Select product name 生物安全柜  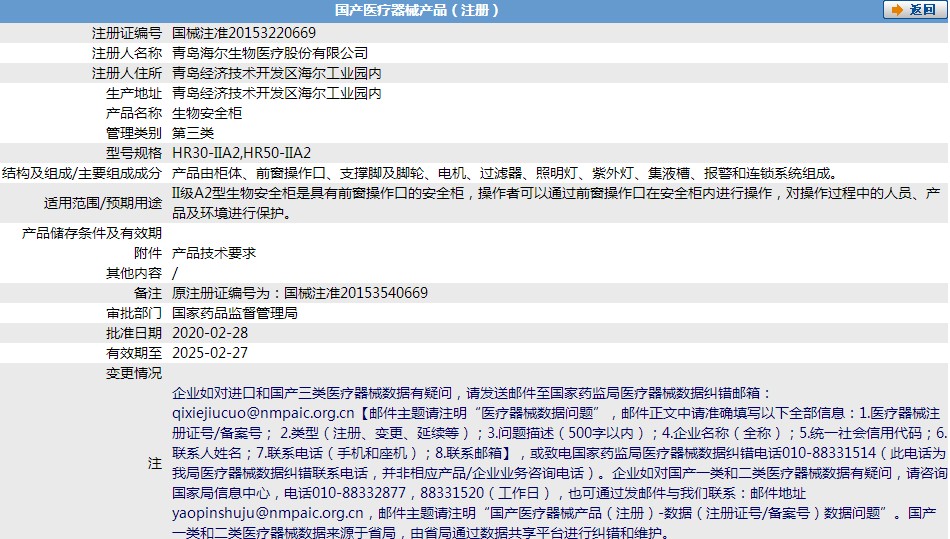tap(207, 113)
